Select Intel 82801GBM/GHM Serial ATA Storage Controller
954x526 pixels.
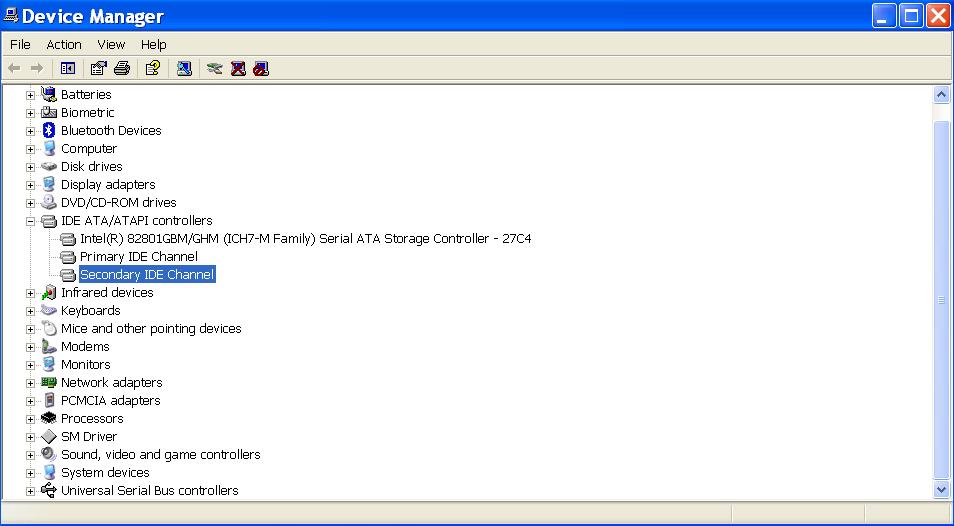pyautogui.click(x=305, y=238)
